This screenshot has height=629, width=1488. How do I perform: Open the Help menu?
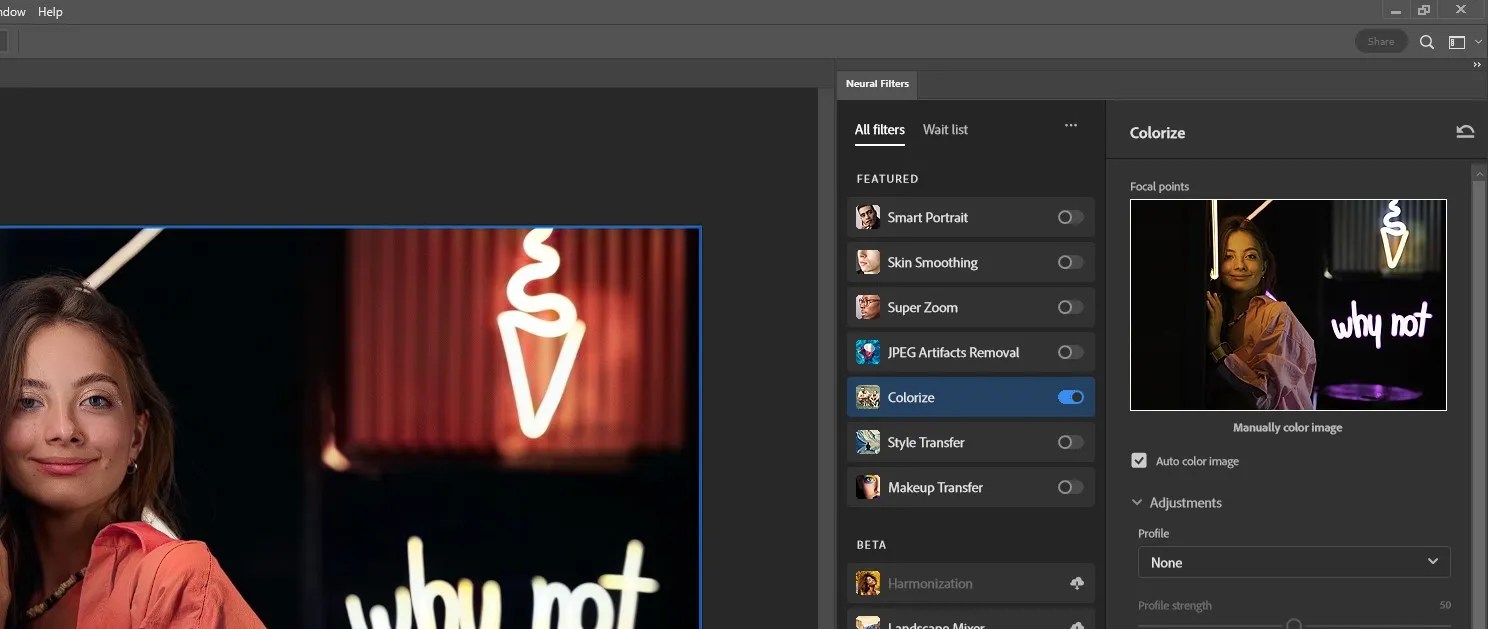coord(50,11)
